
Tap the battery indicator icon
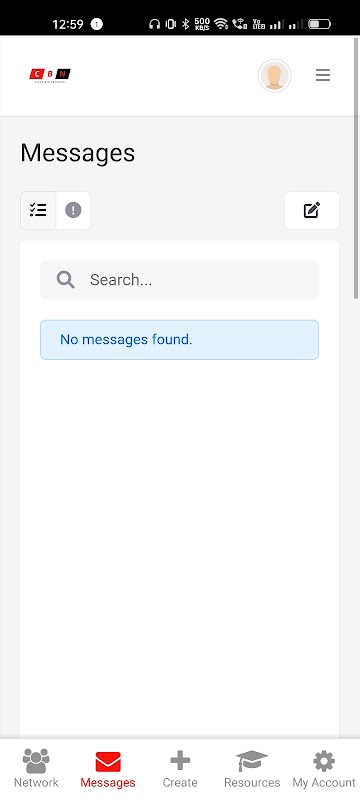pos(319,24)
